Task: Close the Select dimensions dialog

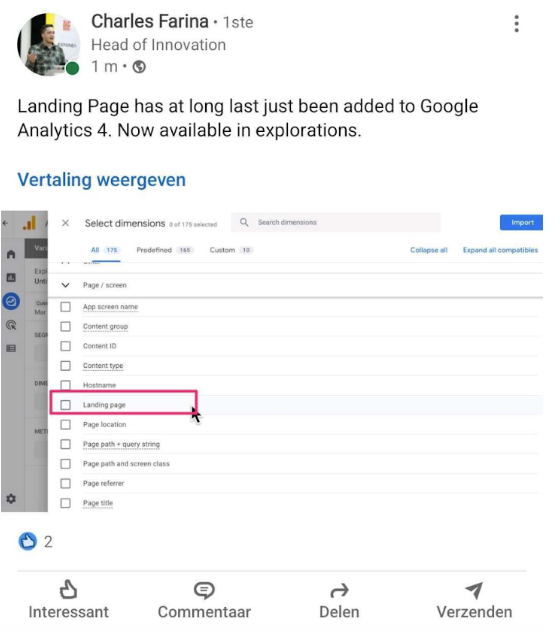Action: (65, 223)
